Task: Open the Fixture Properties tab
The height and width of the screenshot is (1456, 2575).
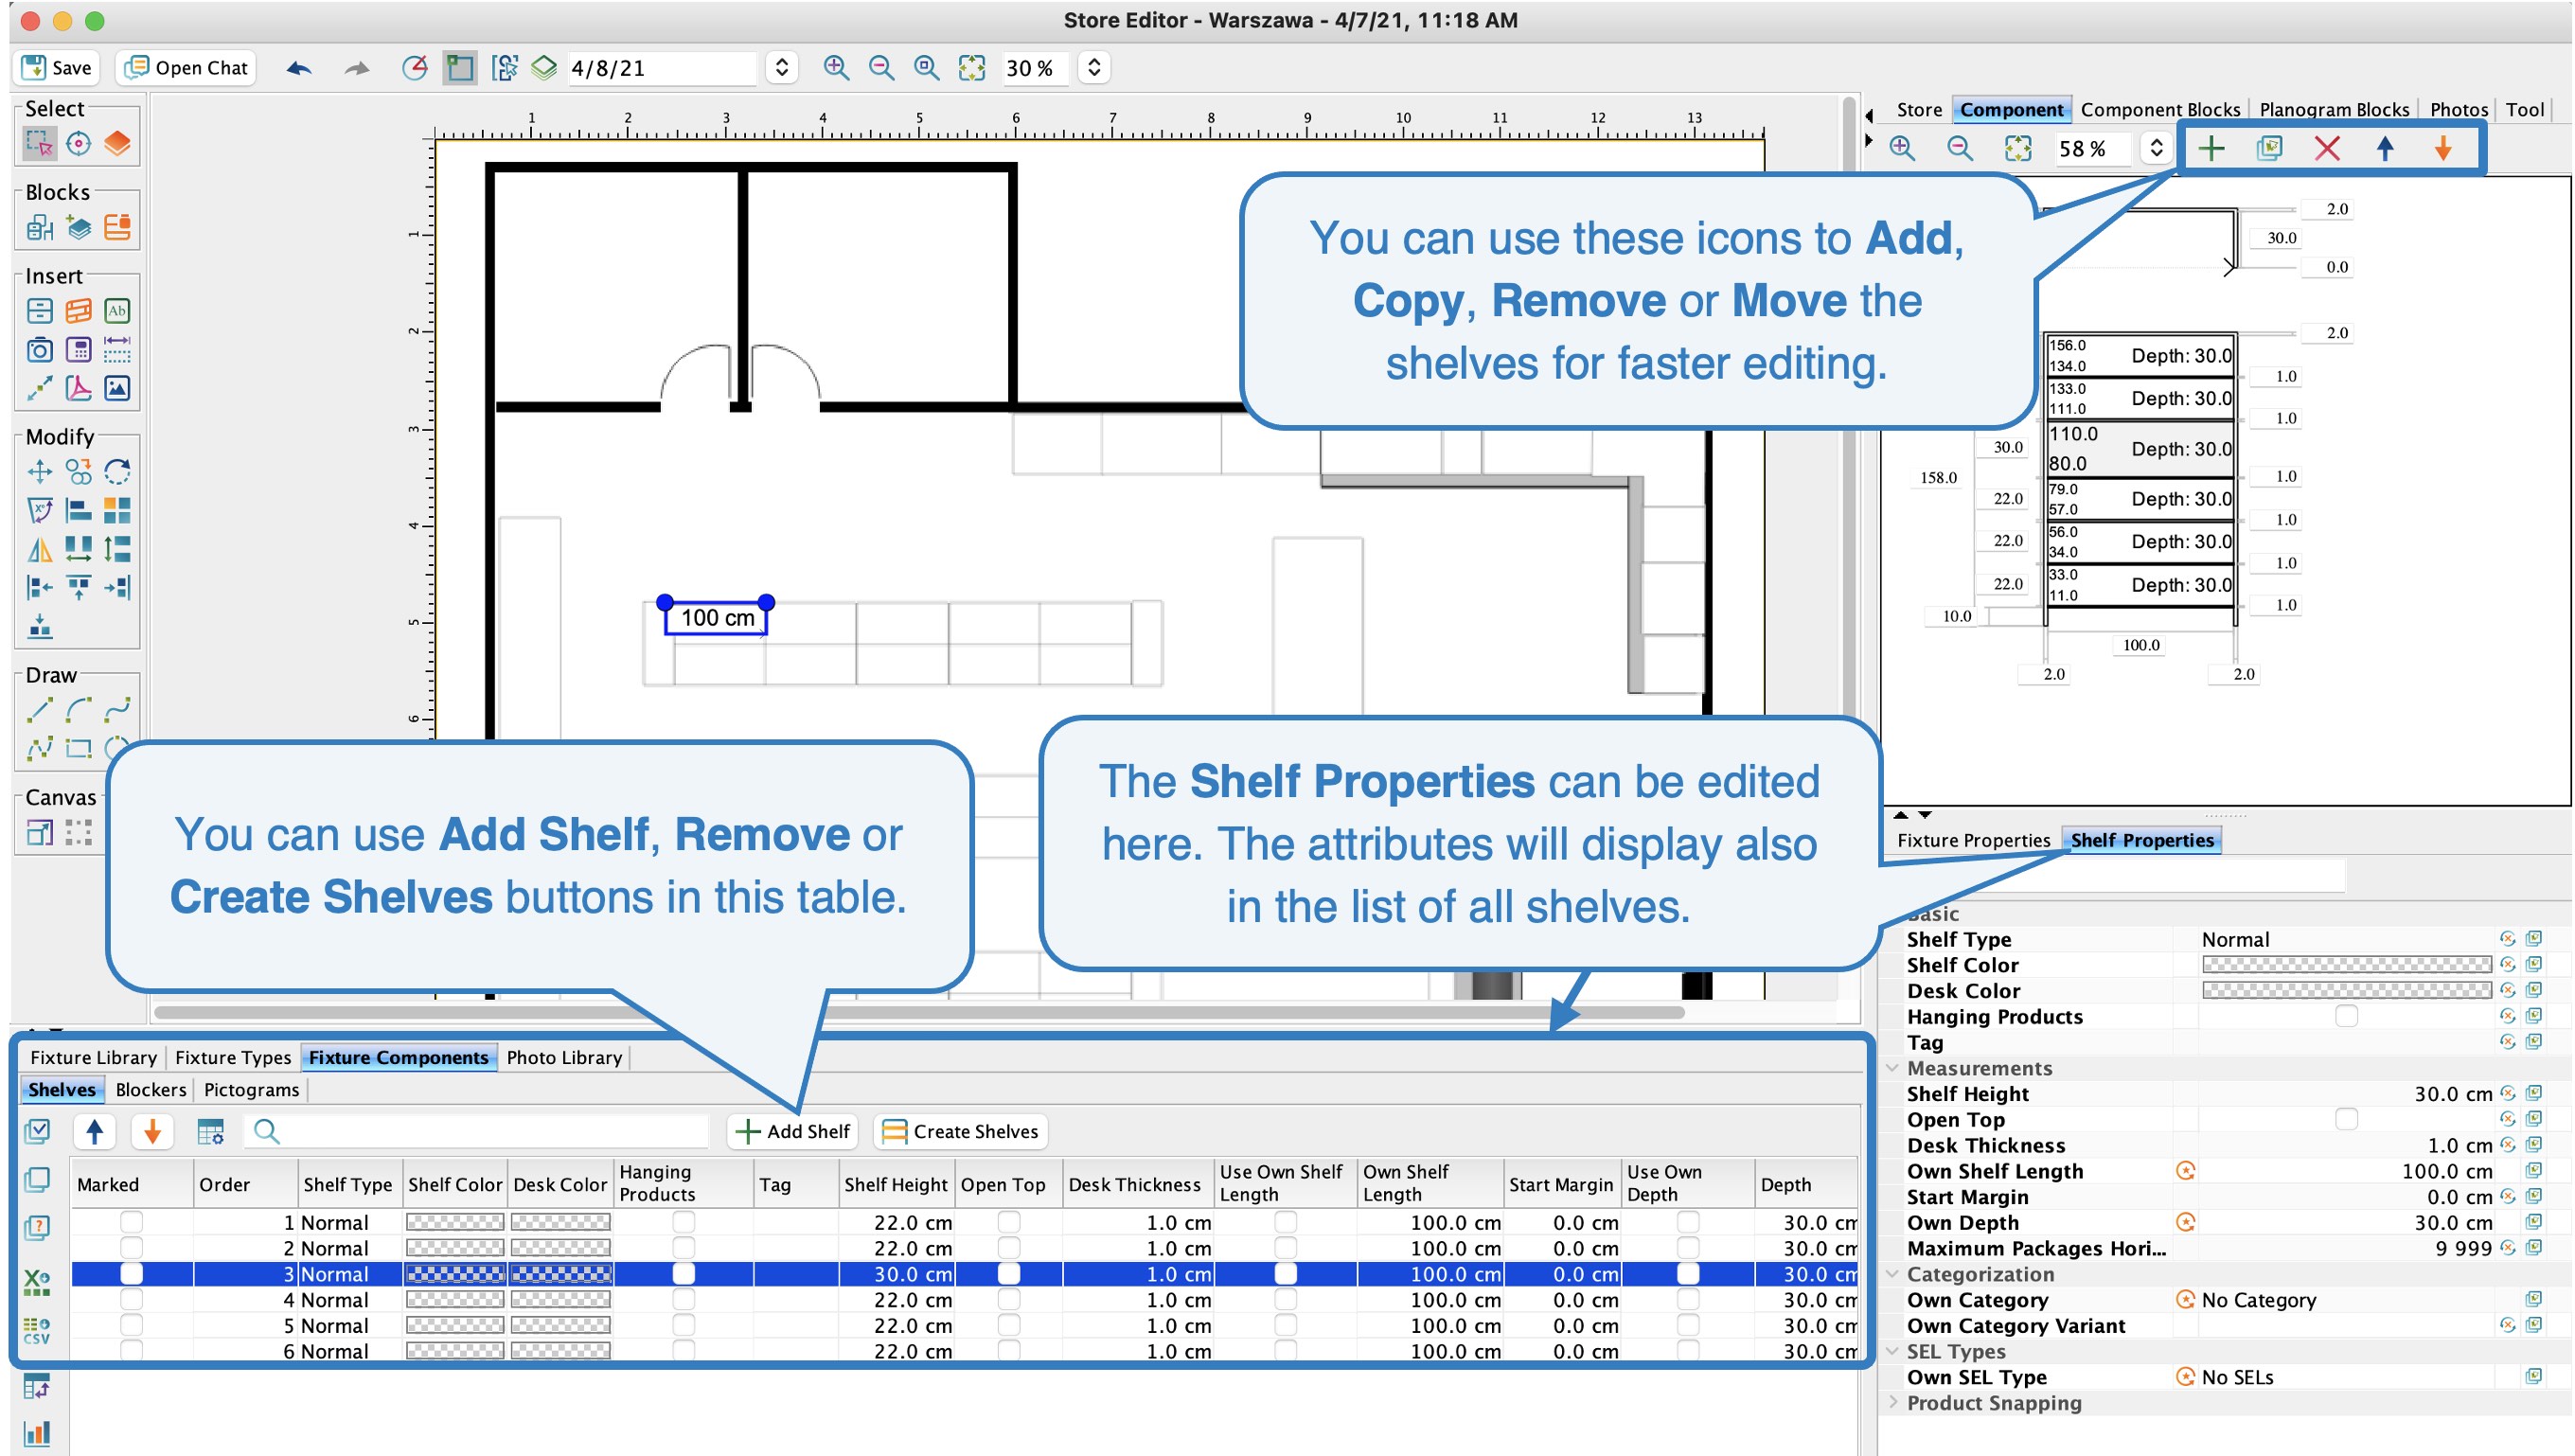Action: coord(1973,840)
